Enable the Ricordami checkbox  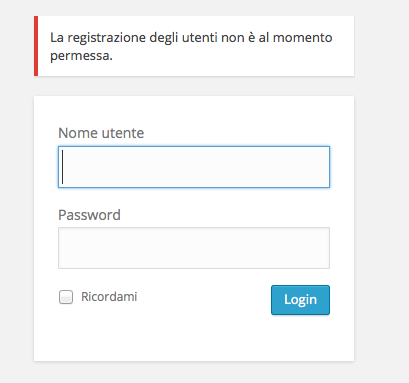pos(66,297)
